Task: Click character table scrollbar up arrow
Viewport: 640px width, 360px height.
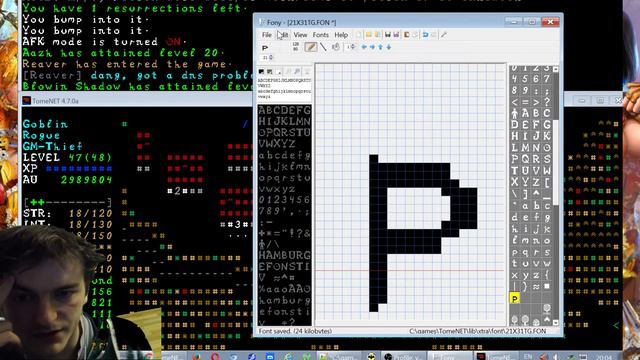Action: 556,69
